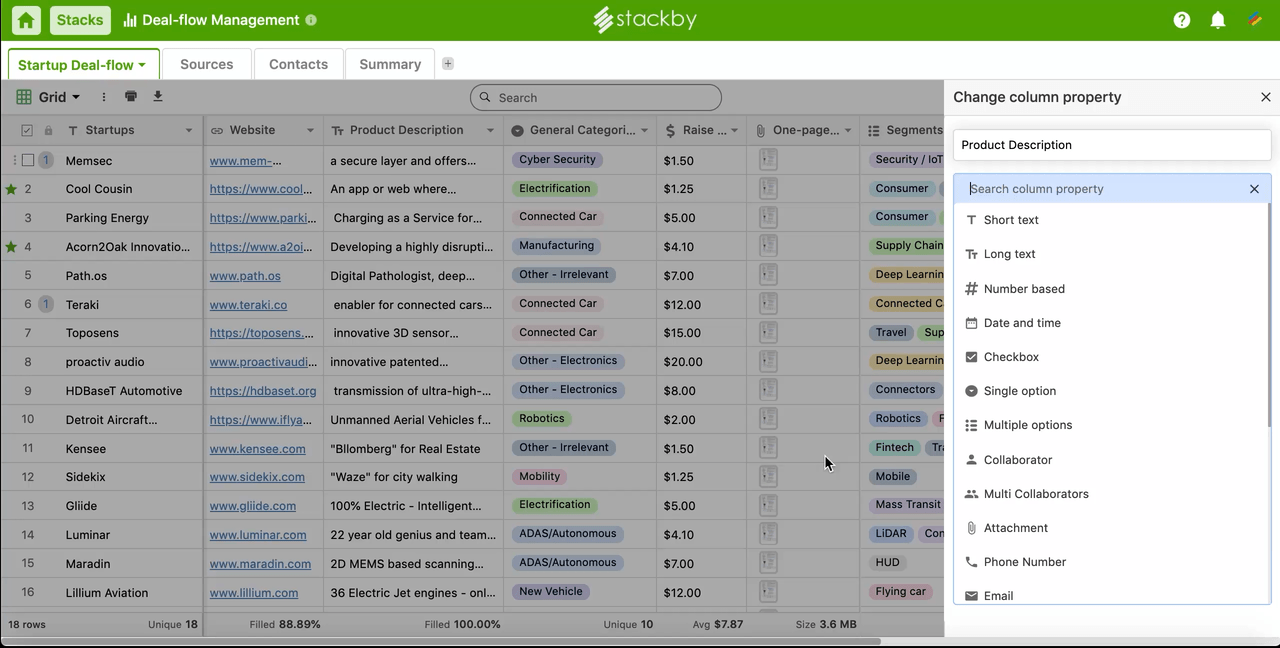Open www.luminar.com website link
The image size is (1280, 648).
click(x=258, y=535)
